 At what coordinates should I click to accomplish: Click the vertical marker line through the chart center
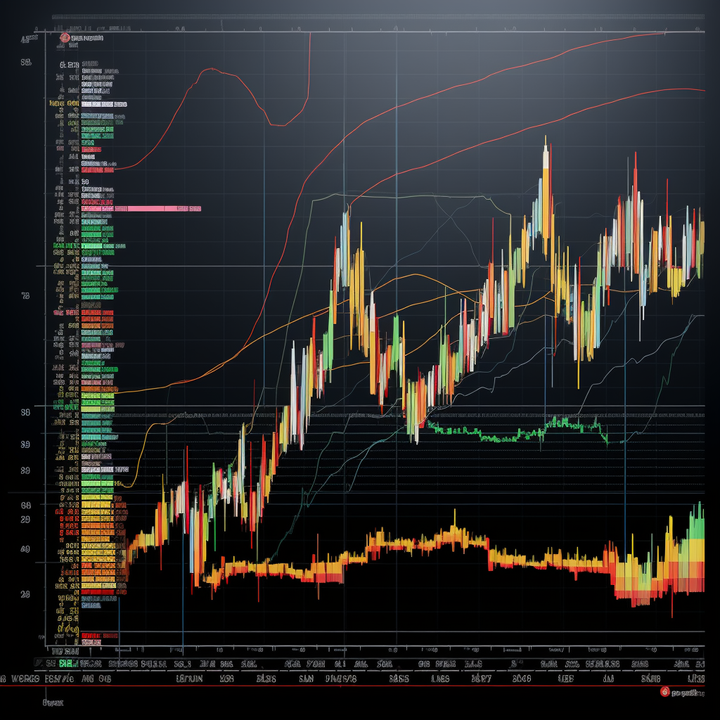point(397,340)
